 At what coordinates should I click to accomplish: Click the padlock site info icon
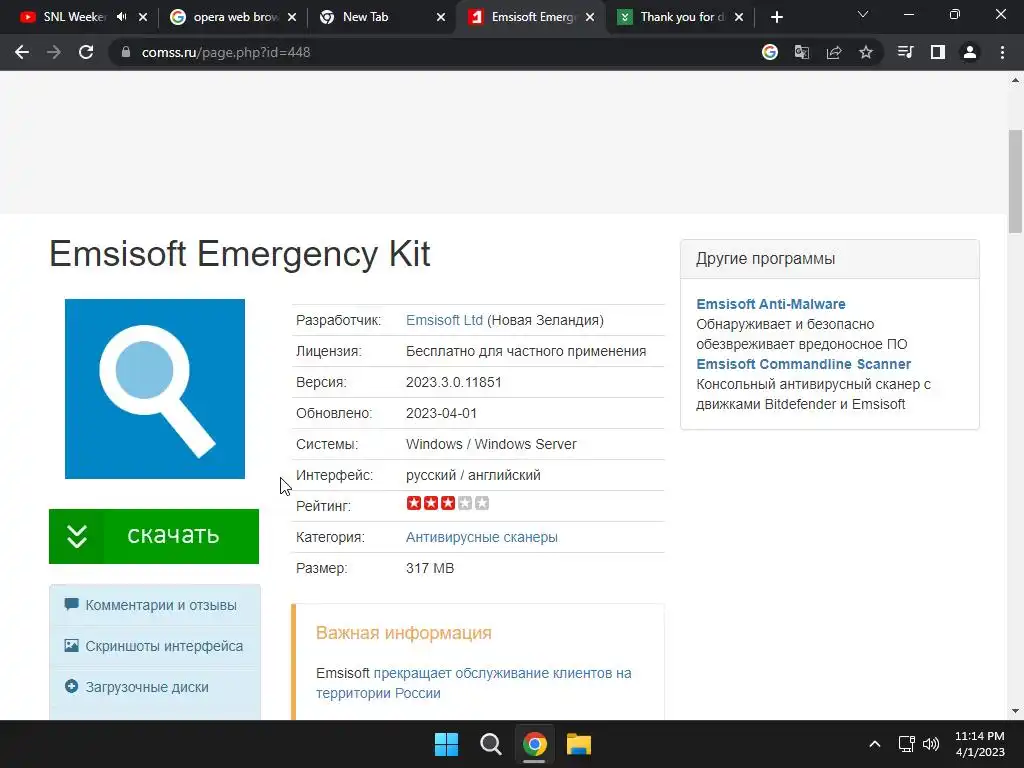(126, 52)
